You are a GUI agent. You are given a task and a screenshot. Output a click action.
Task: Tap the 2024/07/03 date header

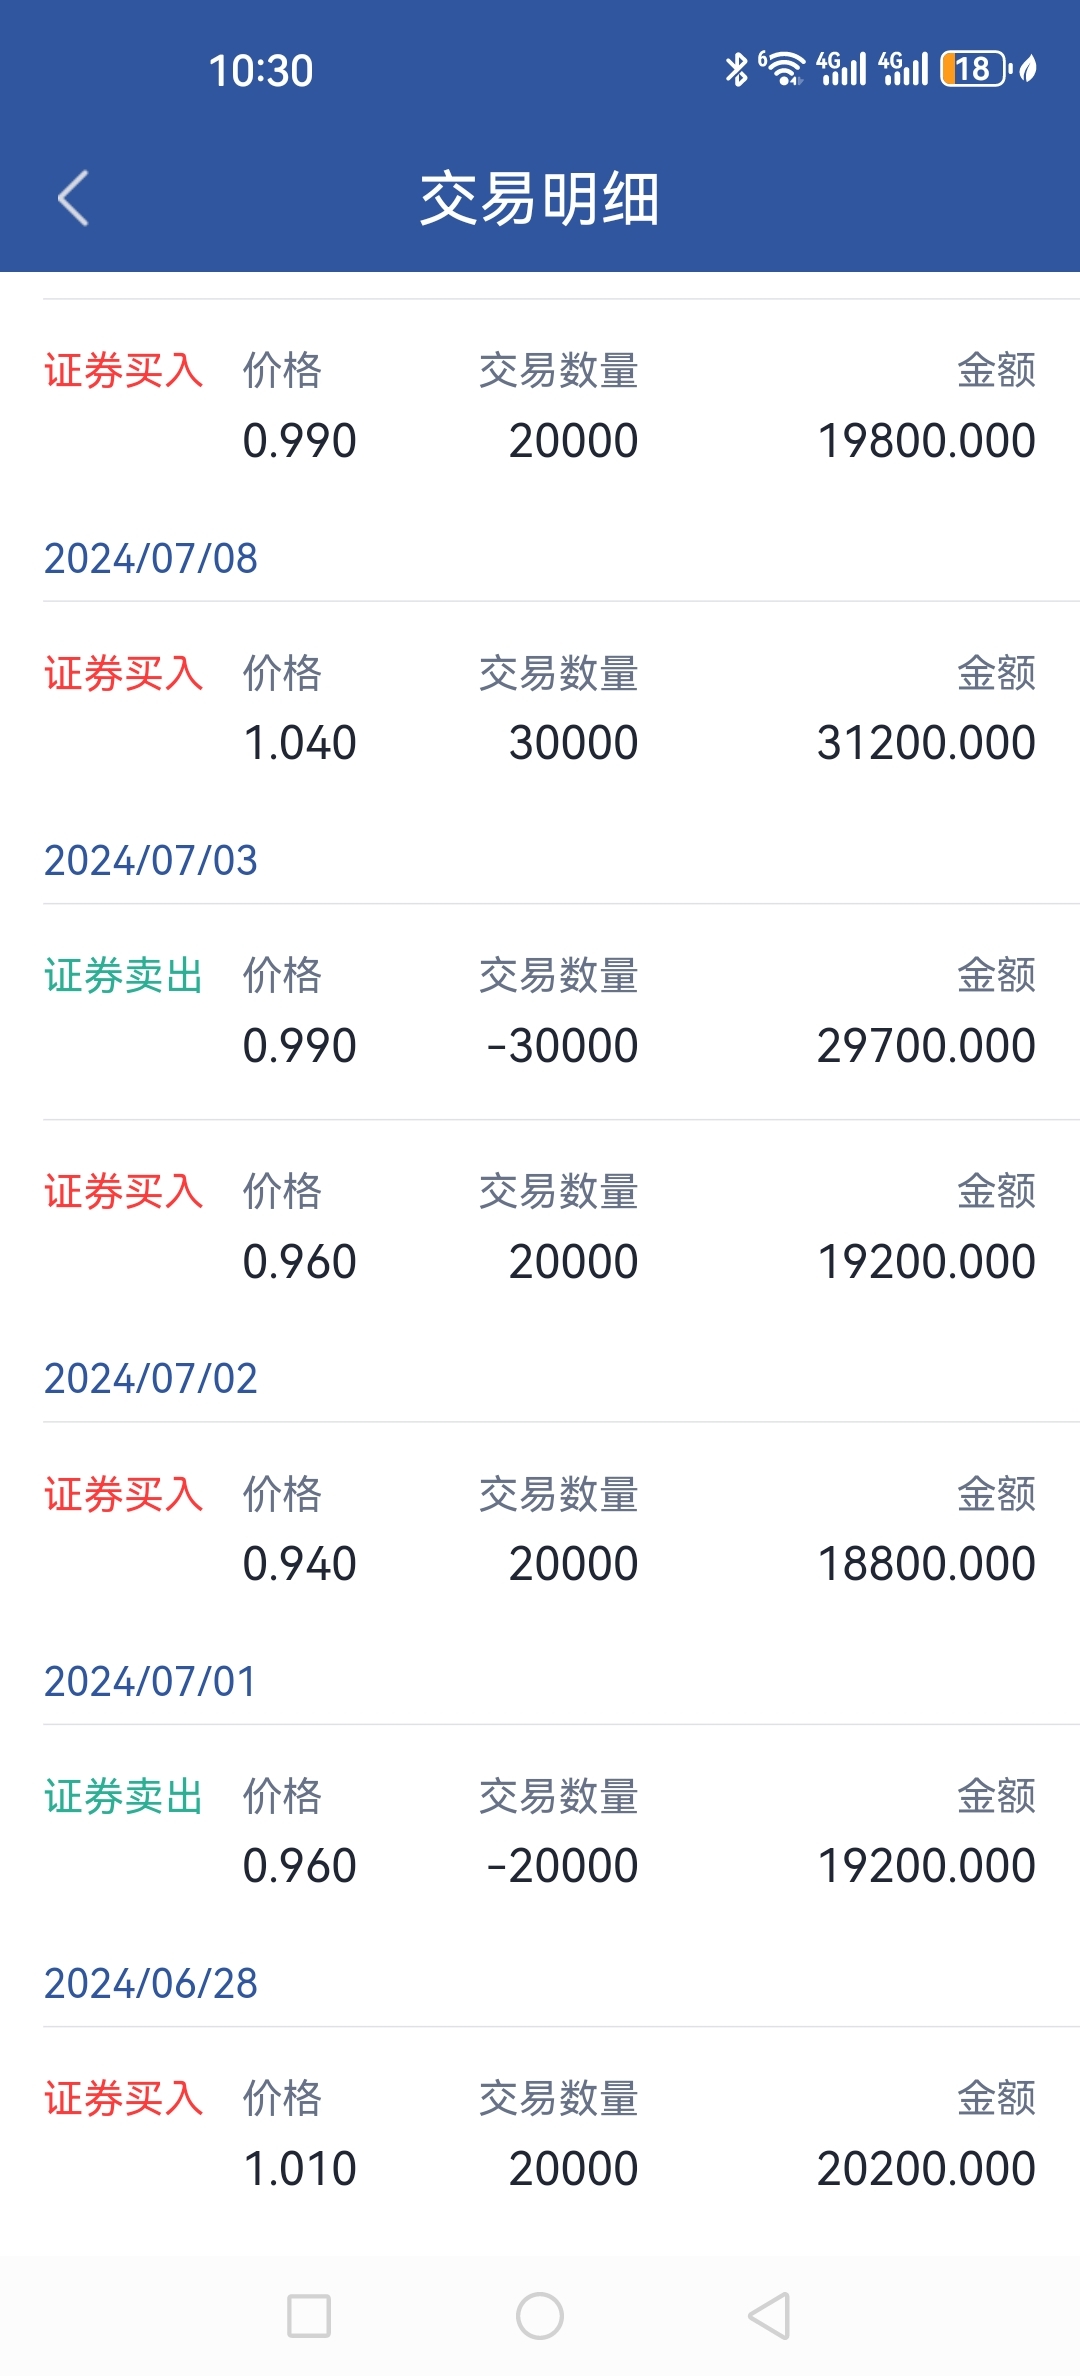(x=151, y=860)
